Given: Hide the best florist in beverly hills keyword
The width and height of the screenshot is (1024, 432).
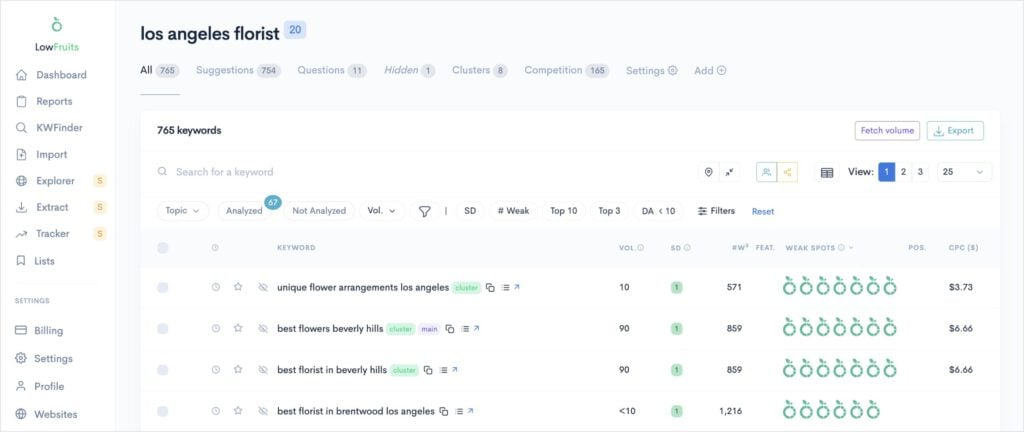Looking at the screenshot, I should (262, 370).
